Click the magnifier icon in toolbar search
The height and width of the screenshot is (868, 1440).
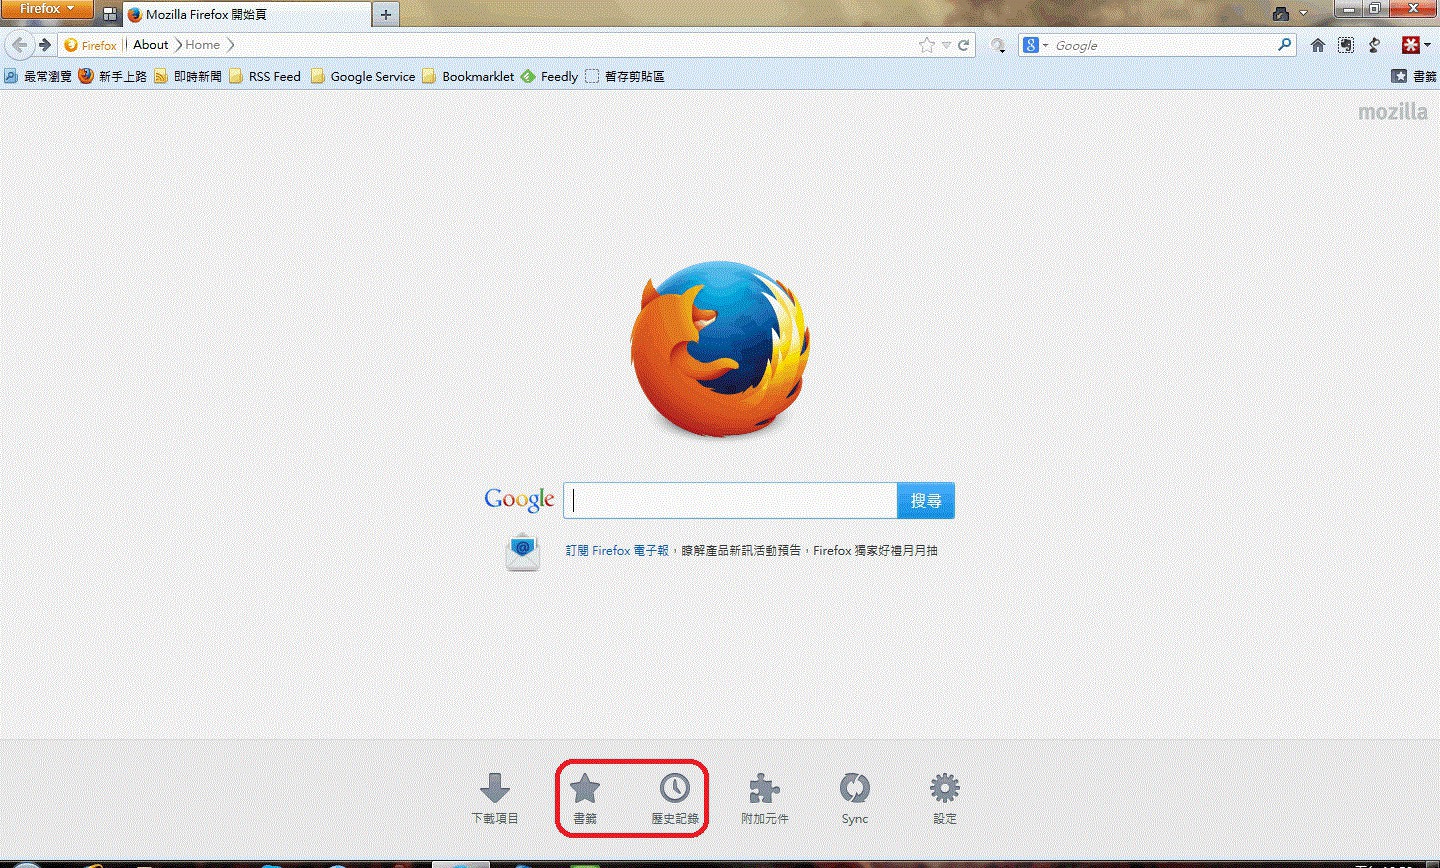(1285, 45)
